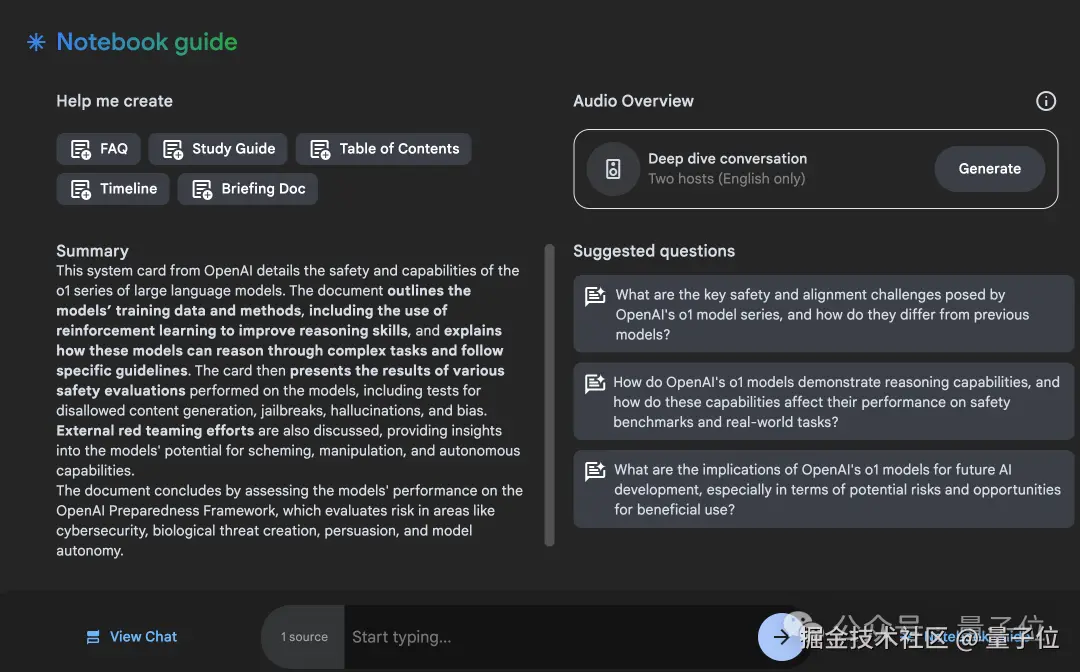Click the 1 source chip

coord(303,637)
